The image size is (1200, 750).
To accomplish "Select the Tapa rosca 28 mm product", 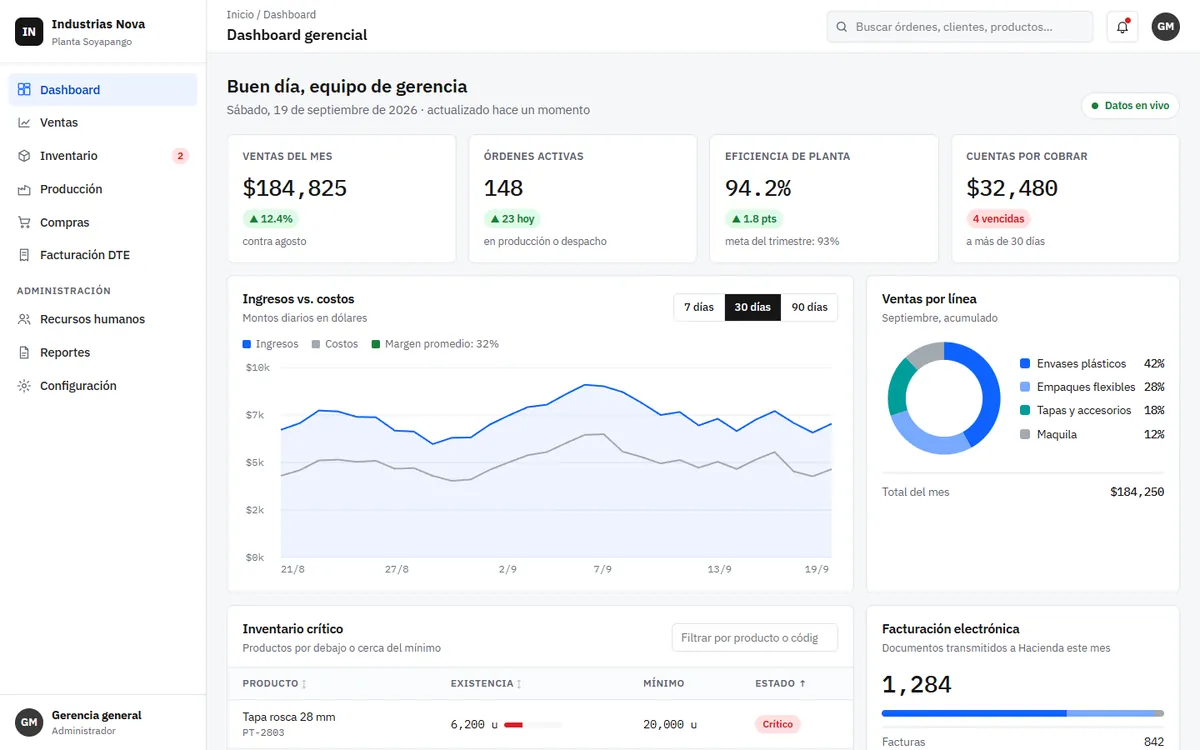I will click(289, 717).
